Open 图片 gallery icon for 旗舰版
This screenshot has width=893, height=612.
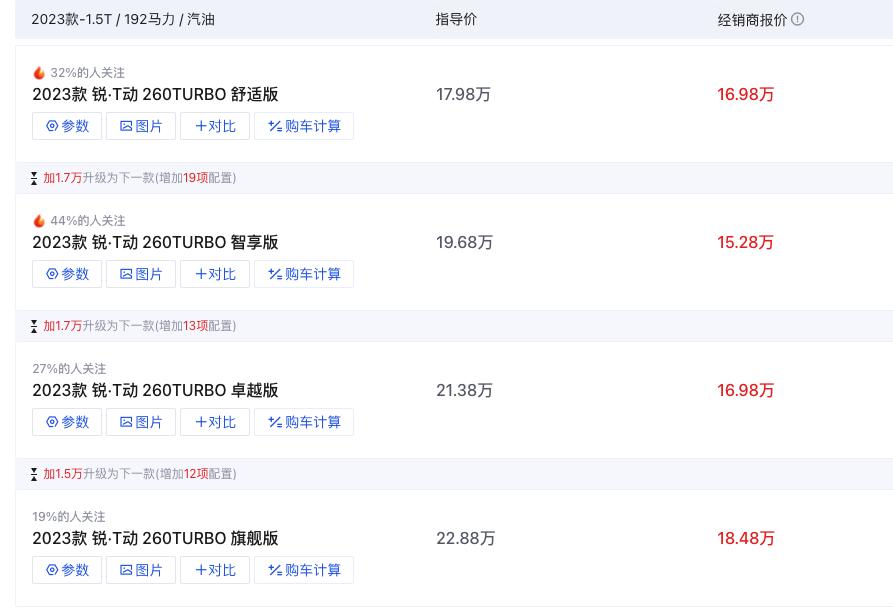point(126,570)
